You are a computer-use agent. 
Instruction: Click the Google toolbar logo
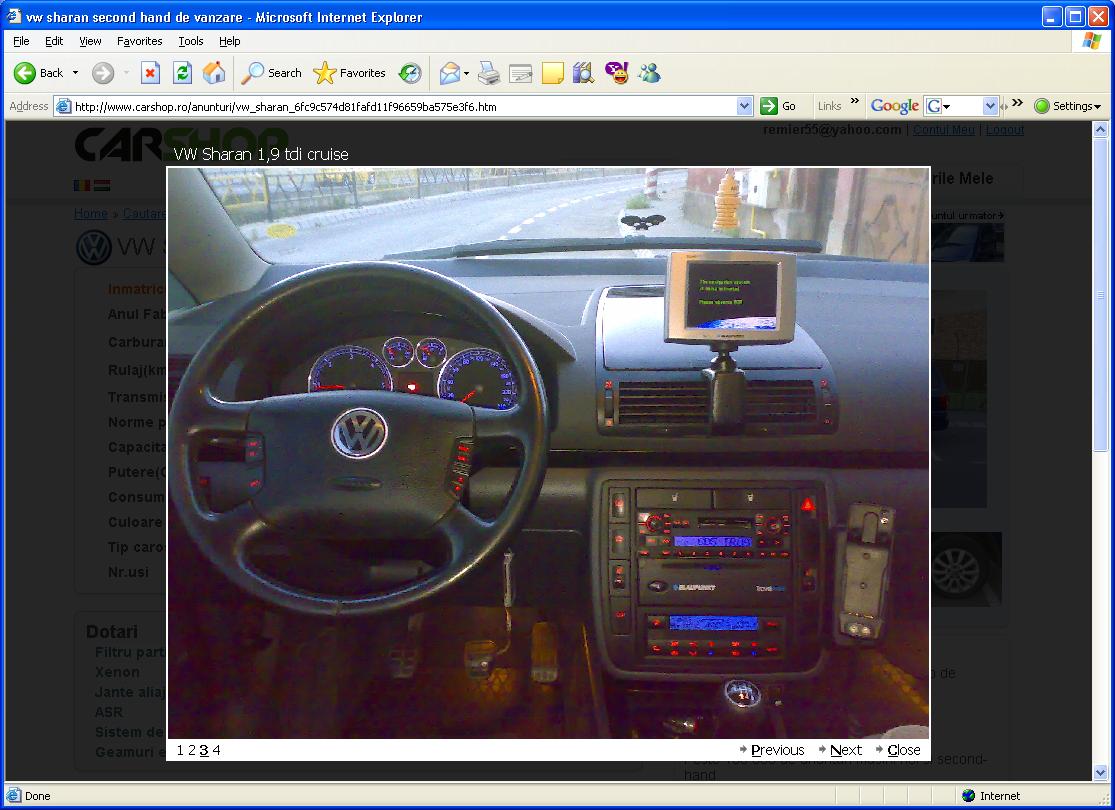(x=895, y=106)
